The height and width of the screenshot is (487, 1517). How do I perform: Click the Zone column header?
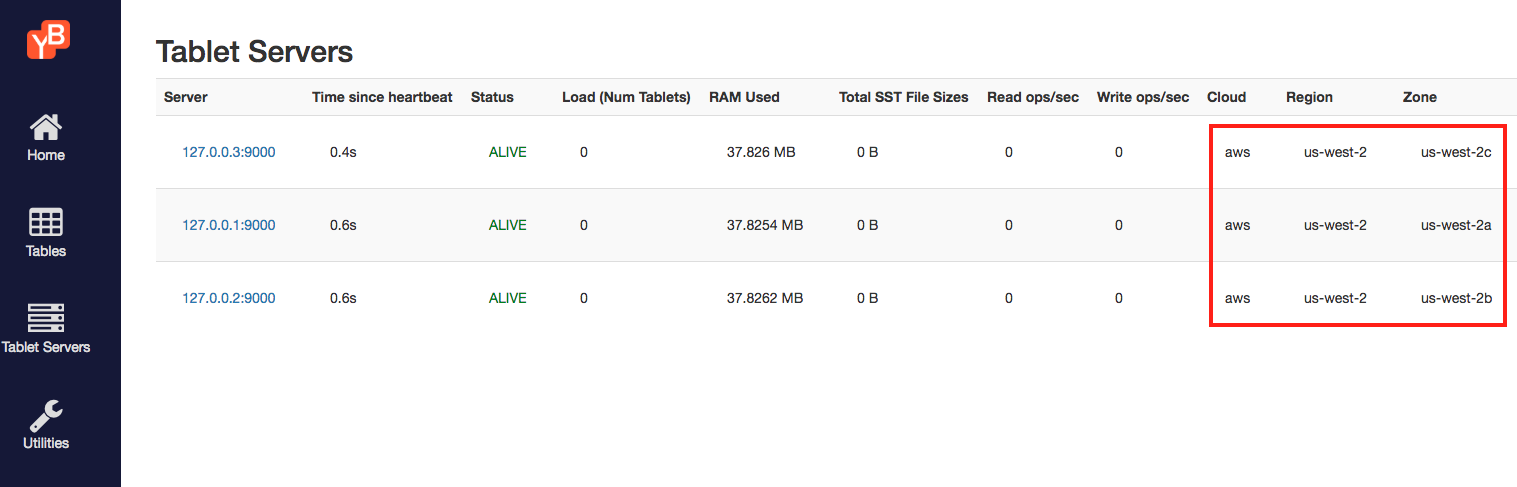(1420, 97)
